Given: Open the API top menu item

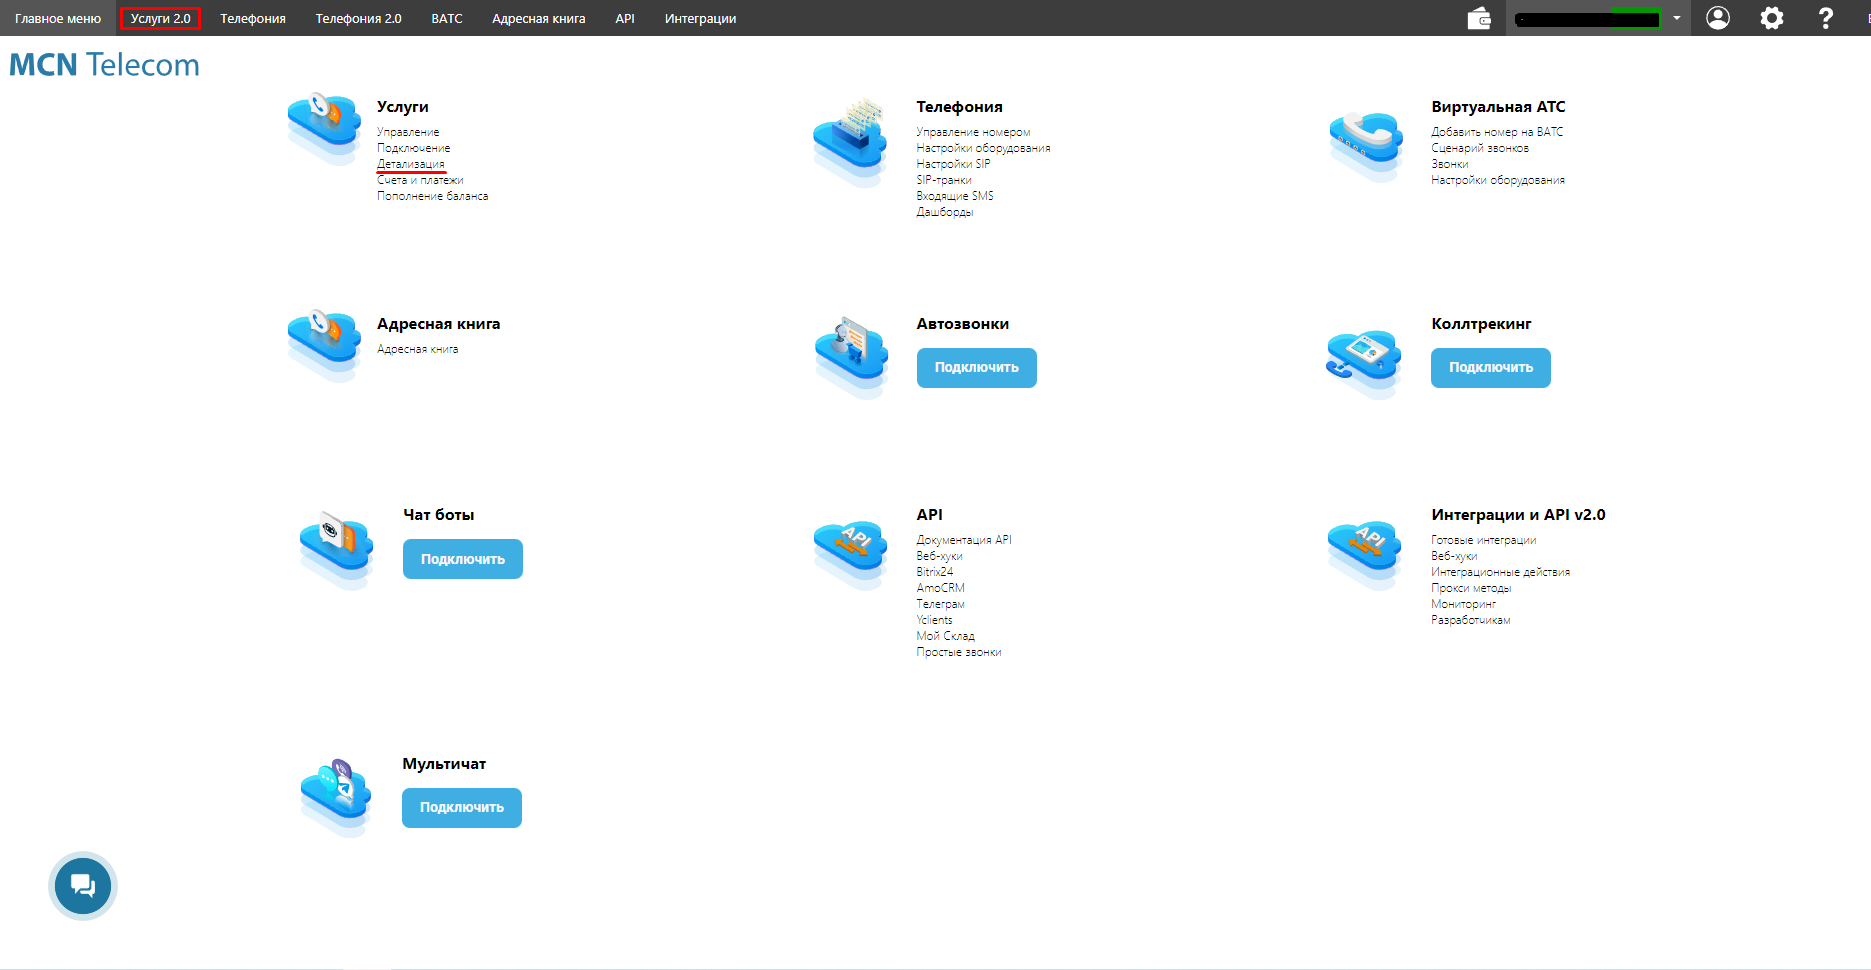Looking at the screenshot, I should tap(625, 18).
